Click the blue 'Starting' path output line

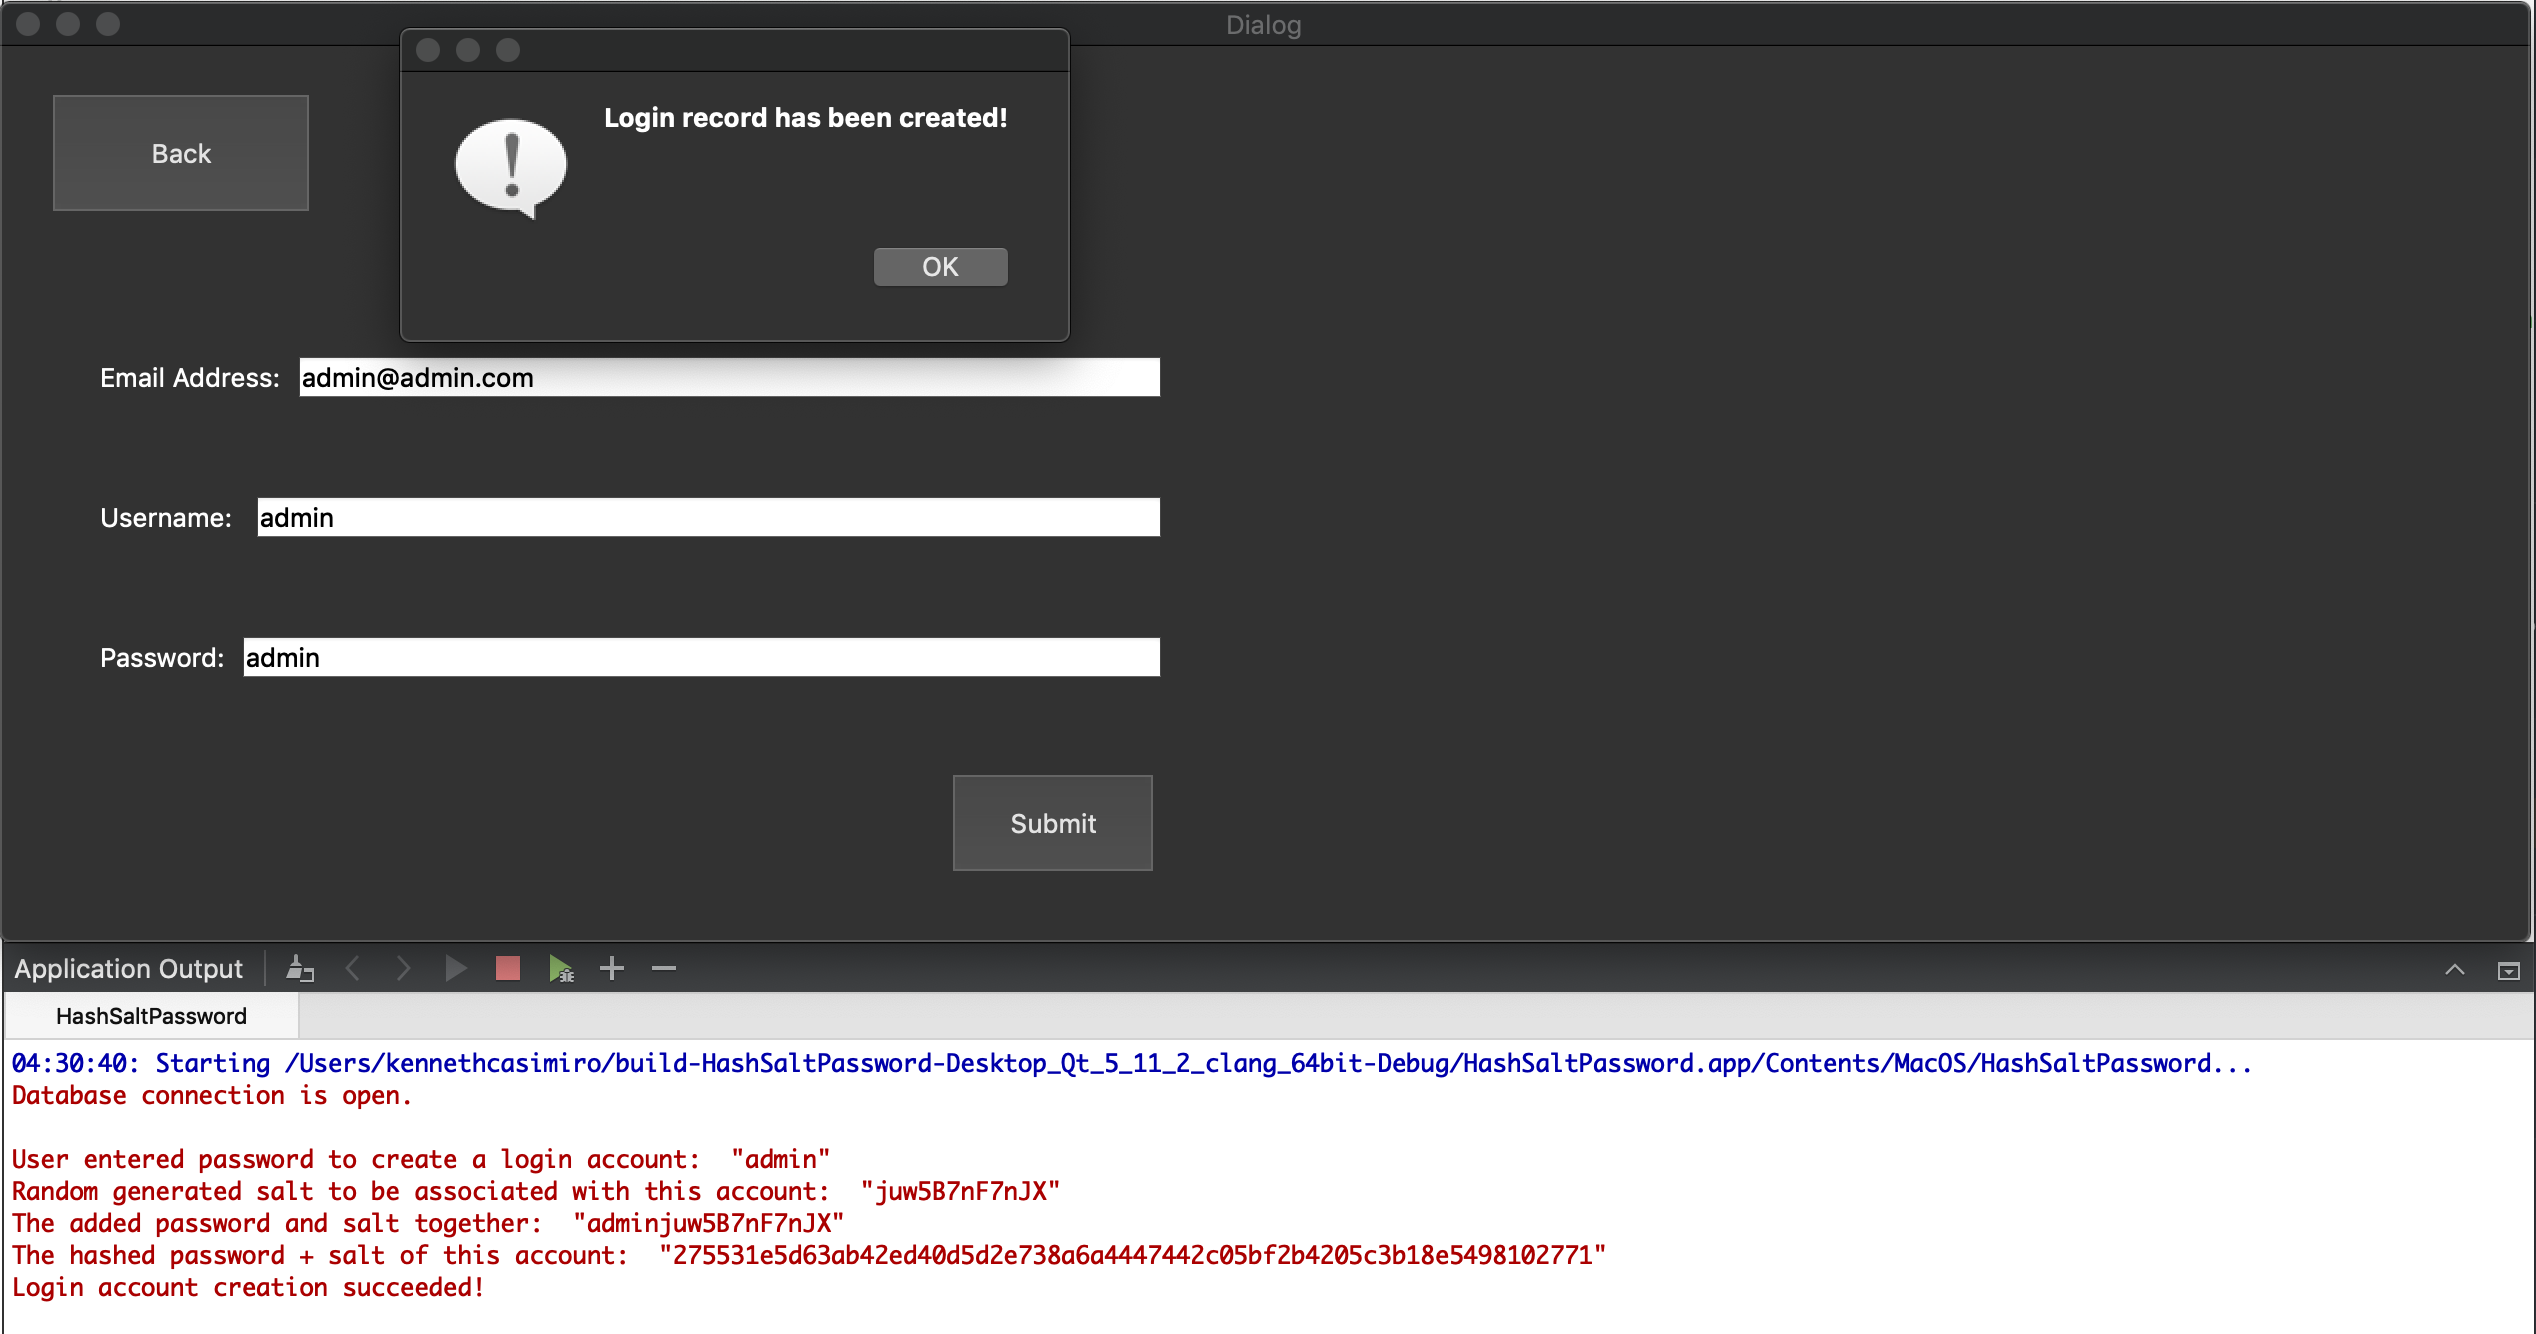pos(1132,1063)
